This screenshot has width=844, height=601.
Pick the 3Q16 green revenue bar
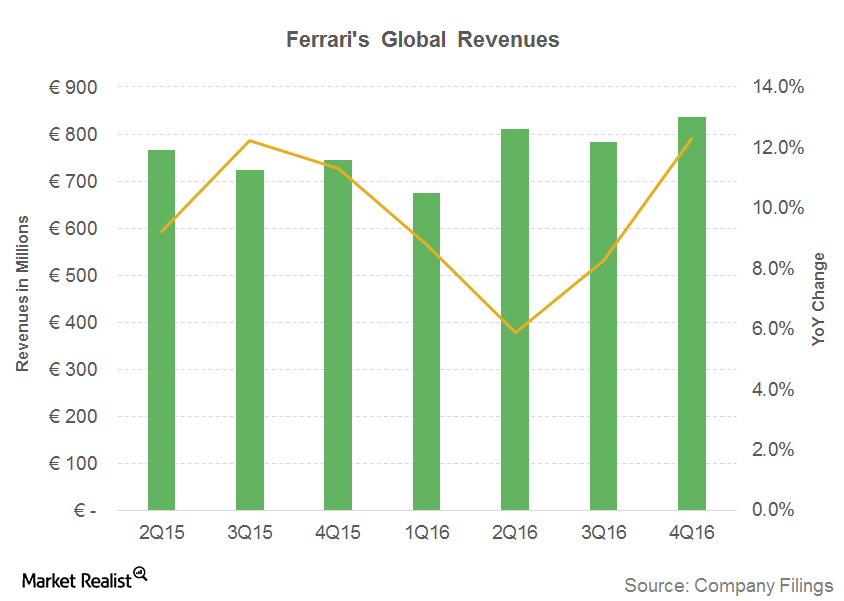[603, 326]
